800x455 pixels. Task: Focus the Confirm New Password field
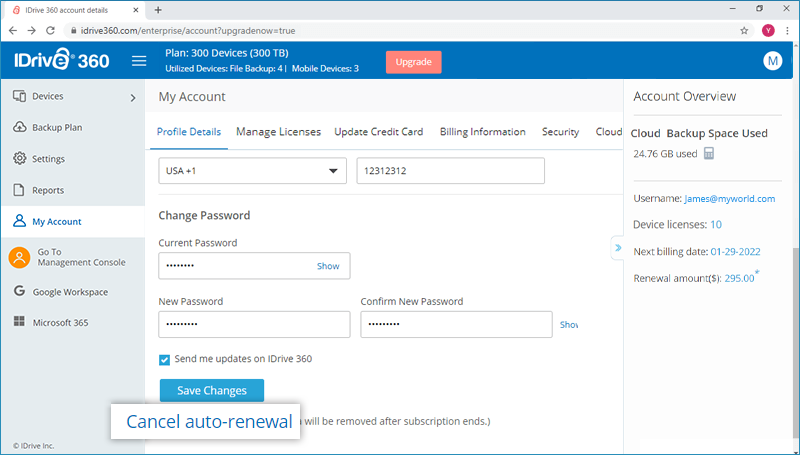coord(456,324)
